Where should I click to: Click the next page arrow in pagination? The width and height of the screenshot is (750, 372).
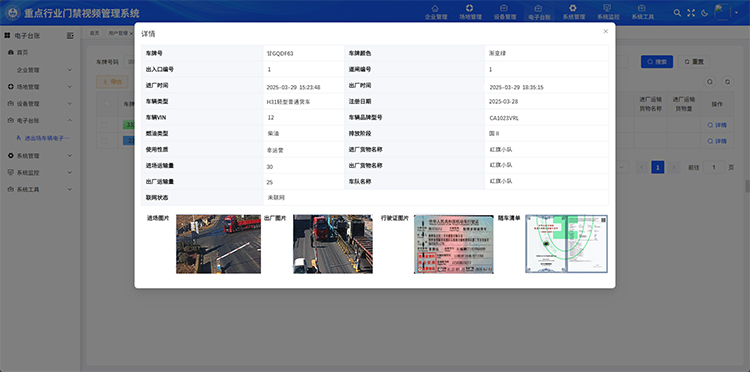click(x=673, y=167)
